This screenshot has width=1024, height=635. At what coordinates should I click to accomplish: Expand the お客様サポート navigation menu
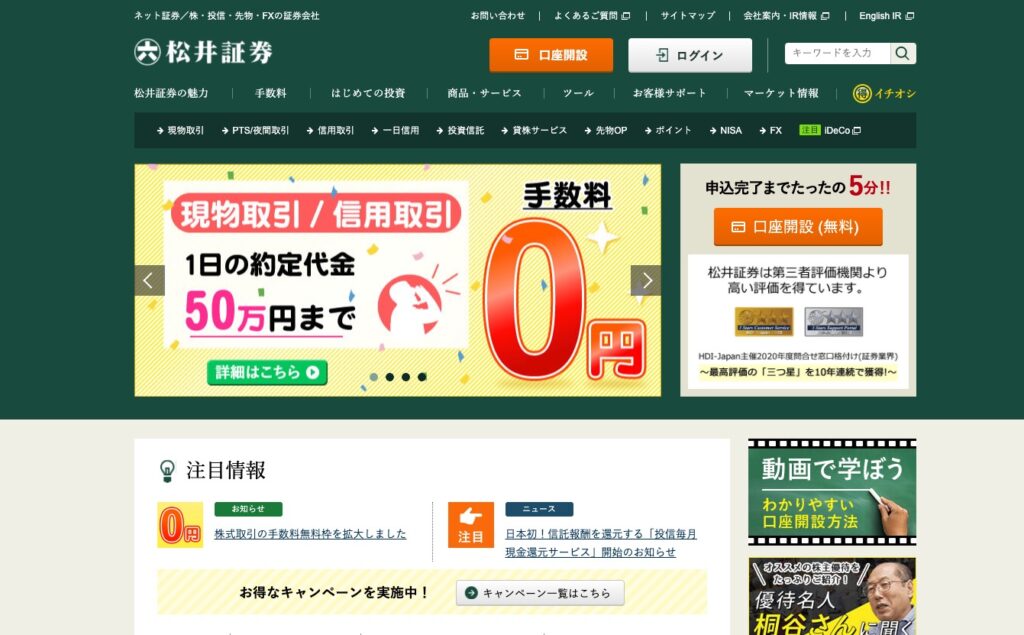click(x=670, y=93)
